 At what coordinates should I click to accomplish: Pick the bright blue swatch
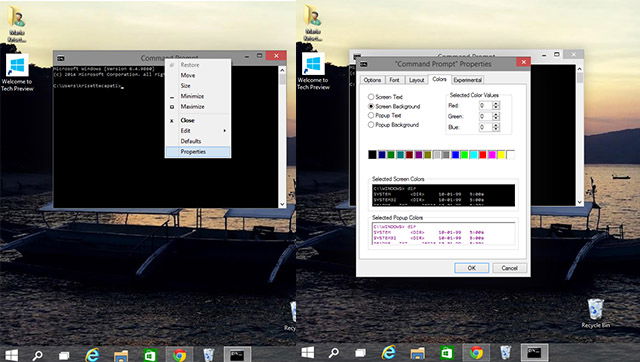[x=455, y=155]
